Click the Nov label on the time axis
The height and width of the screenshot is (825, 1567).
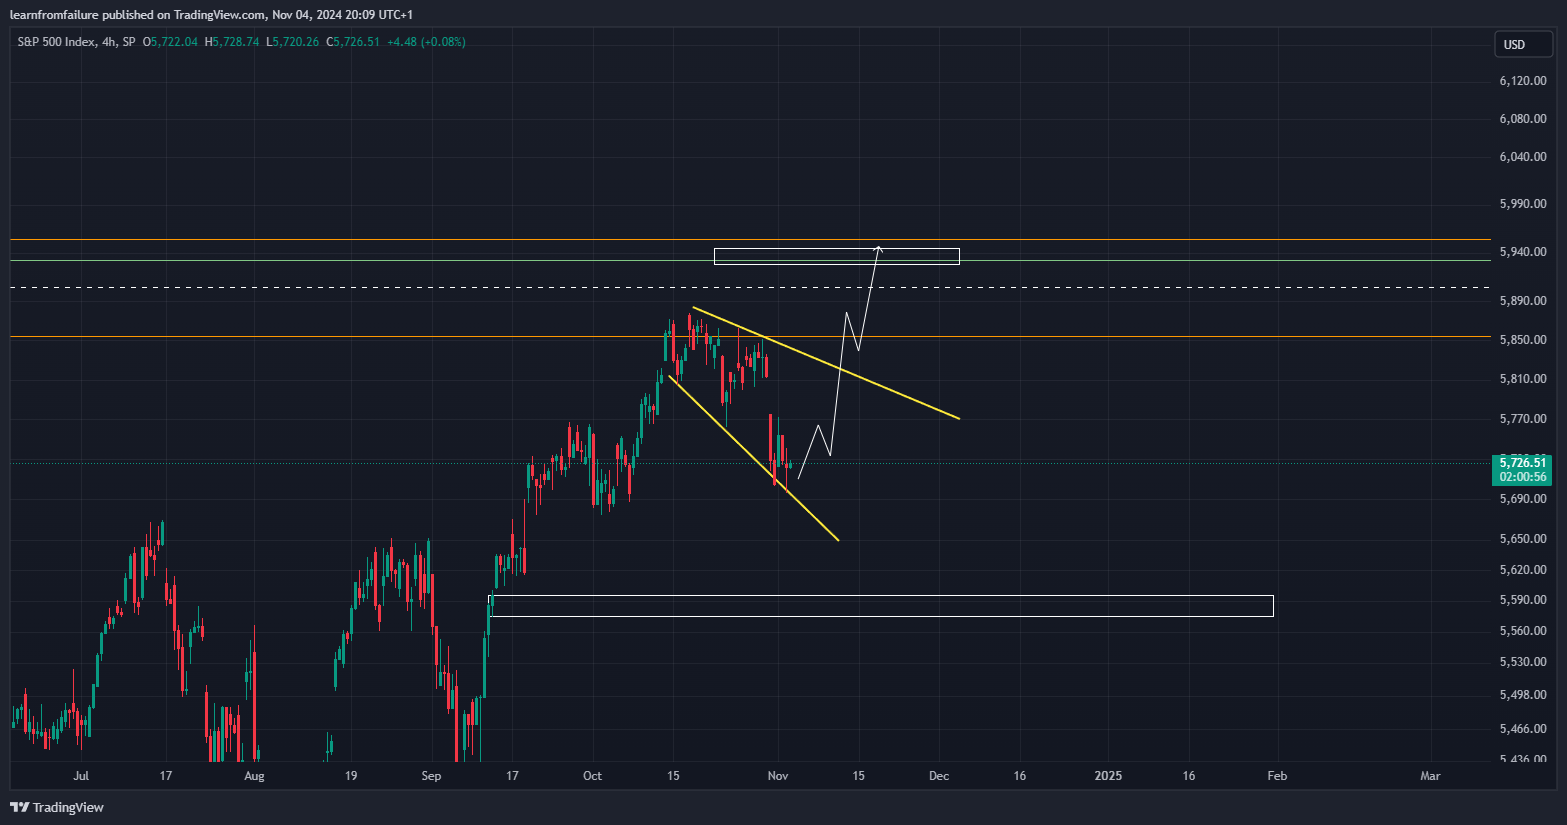point(778,776)
